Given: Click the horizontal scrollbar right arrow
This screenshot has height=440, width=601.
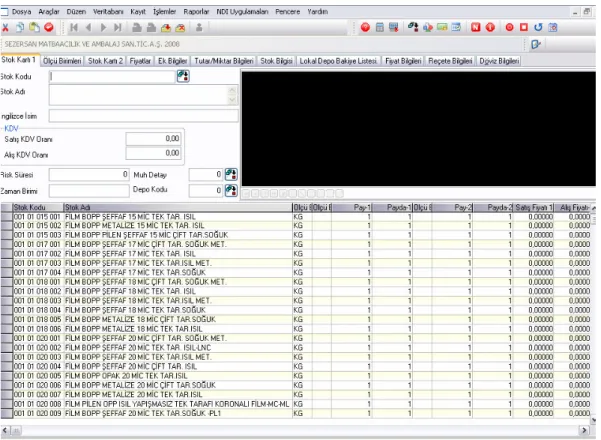Looking at the screenshot, I should click(585, 430).
